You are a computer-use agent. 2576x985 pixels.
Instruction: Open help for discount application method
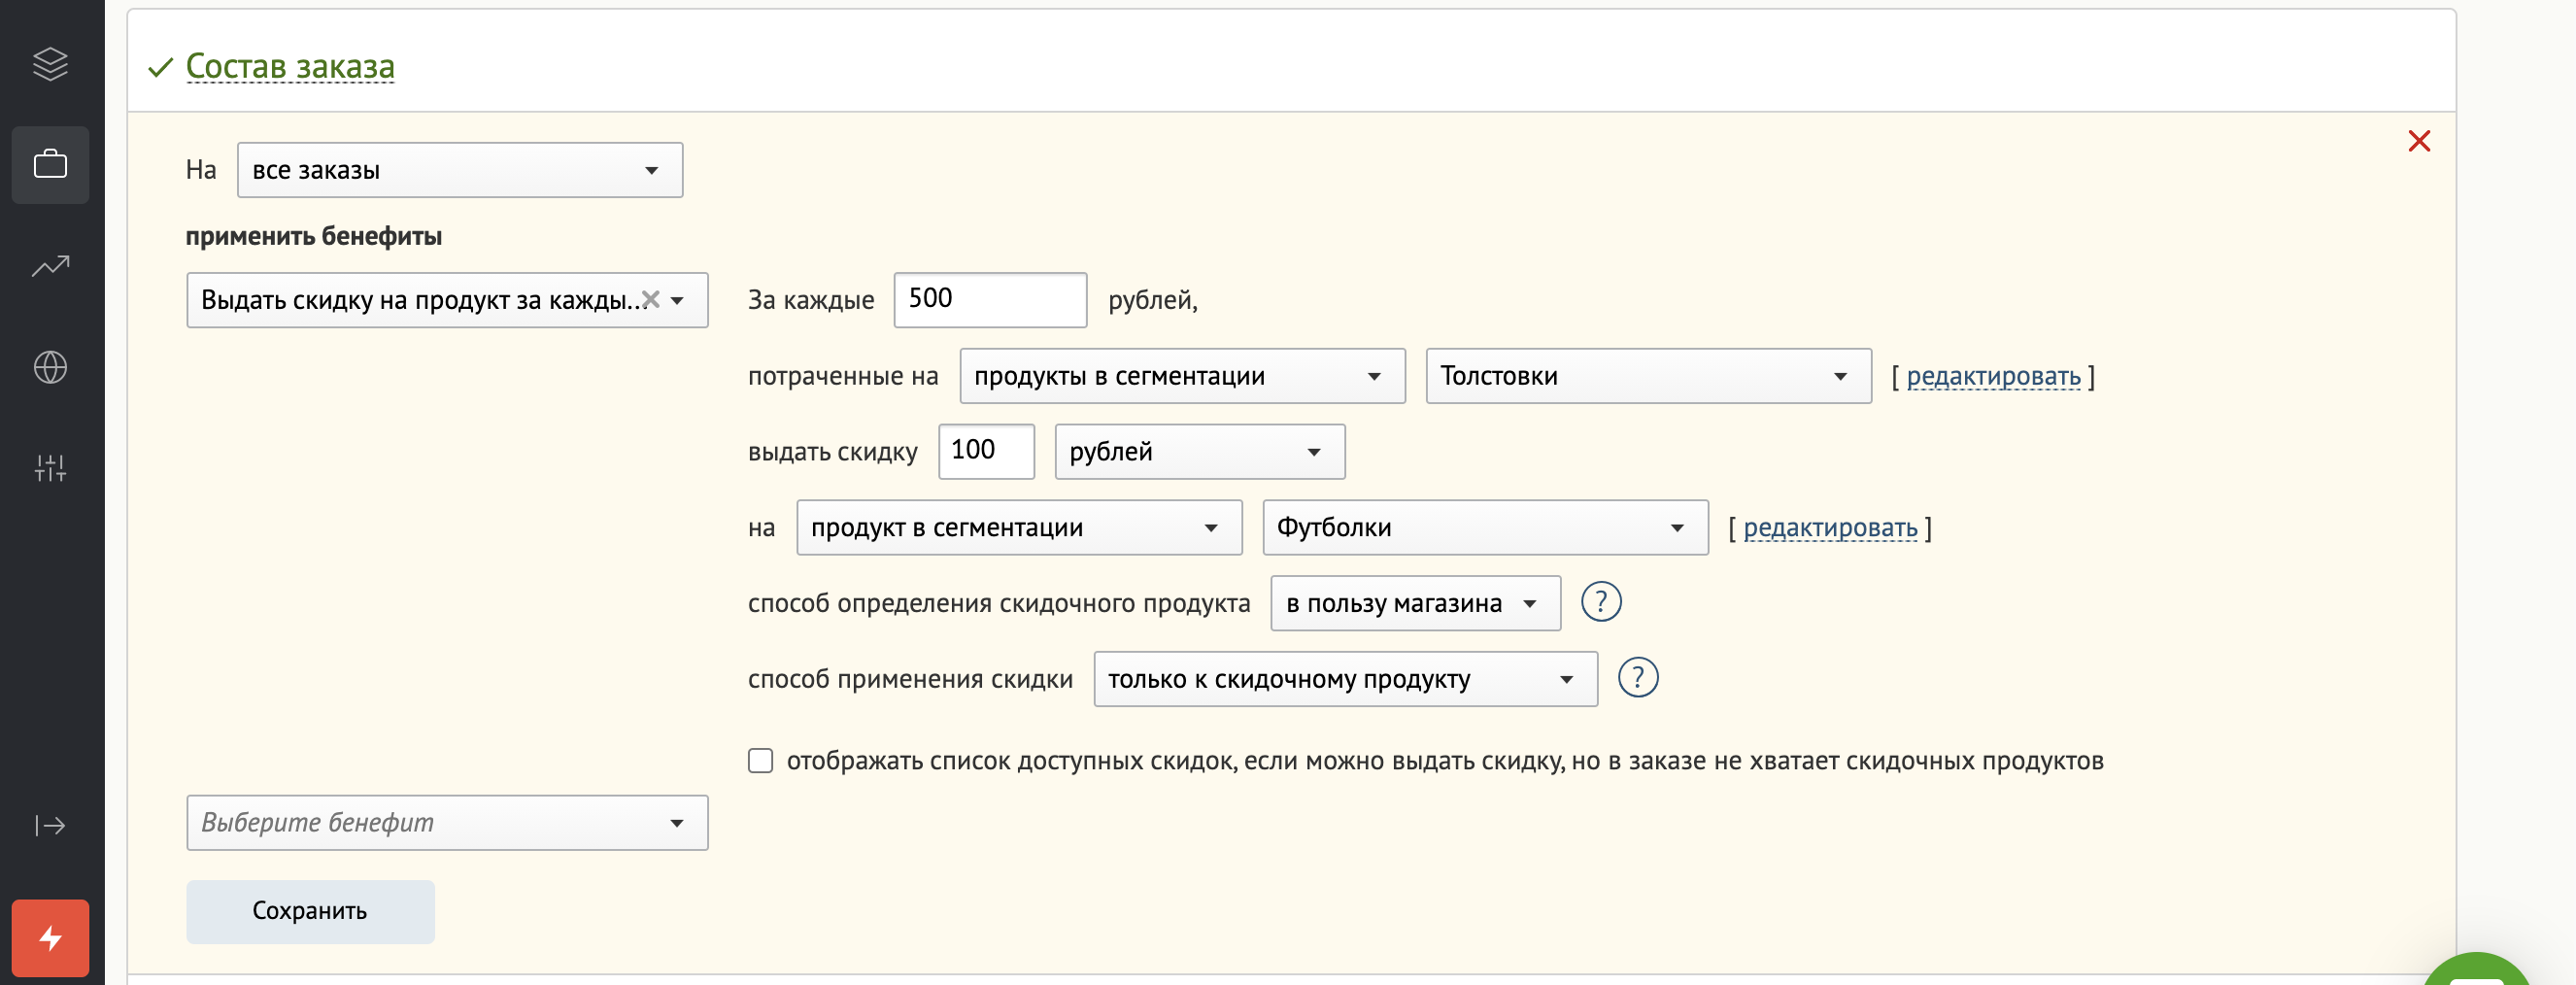pos(1638,678)
